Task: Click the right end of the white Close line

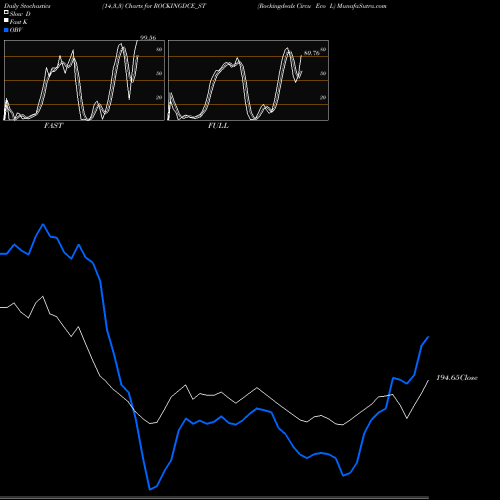Action: (x=428, y=380)
